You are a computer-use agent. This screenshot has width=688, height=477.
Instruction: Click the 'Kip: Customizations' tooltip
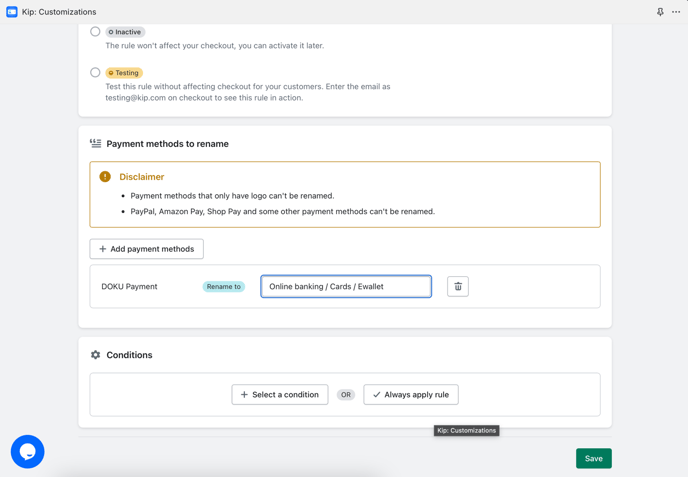pyautogui.click(x=466, y=430)
